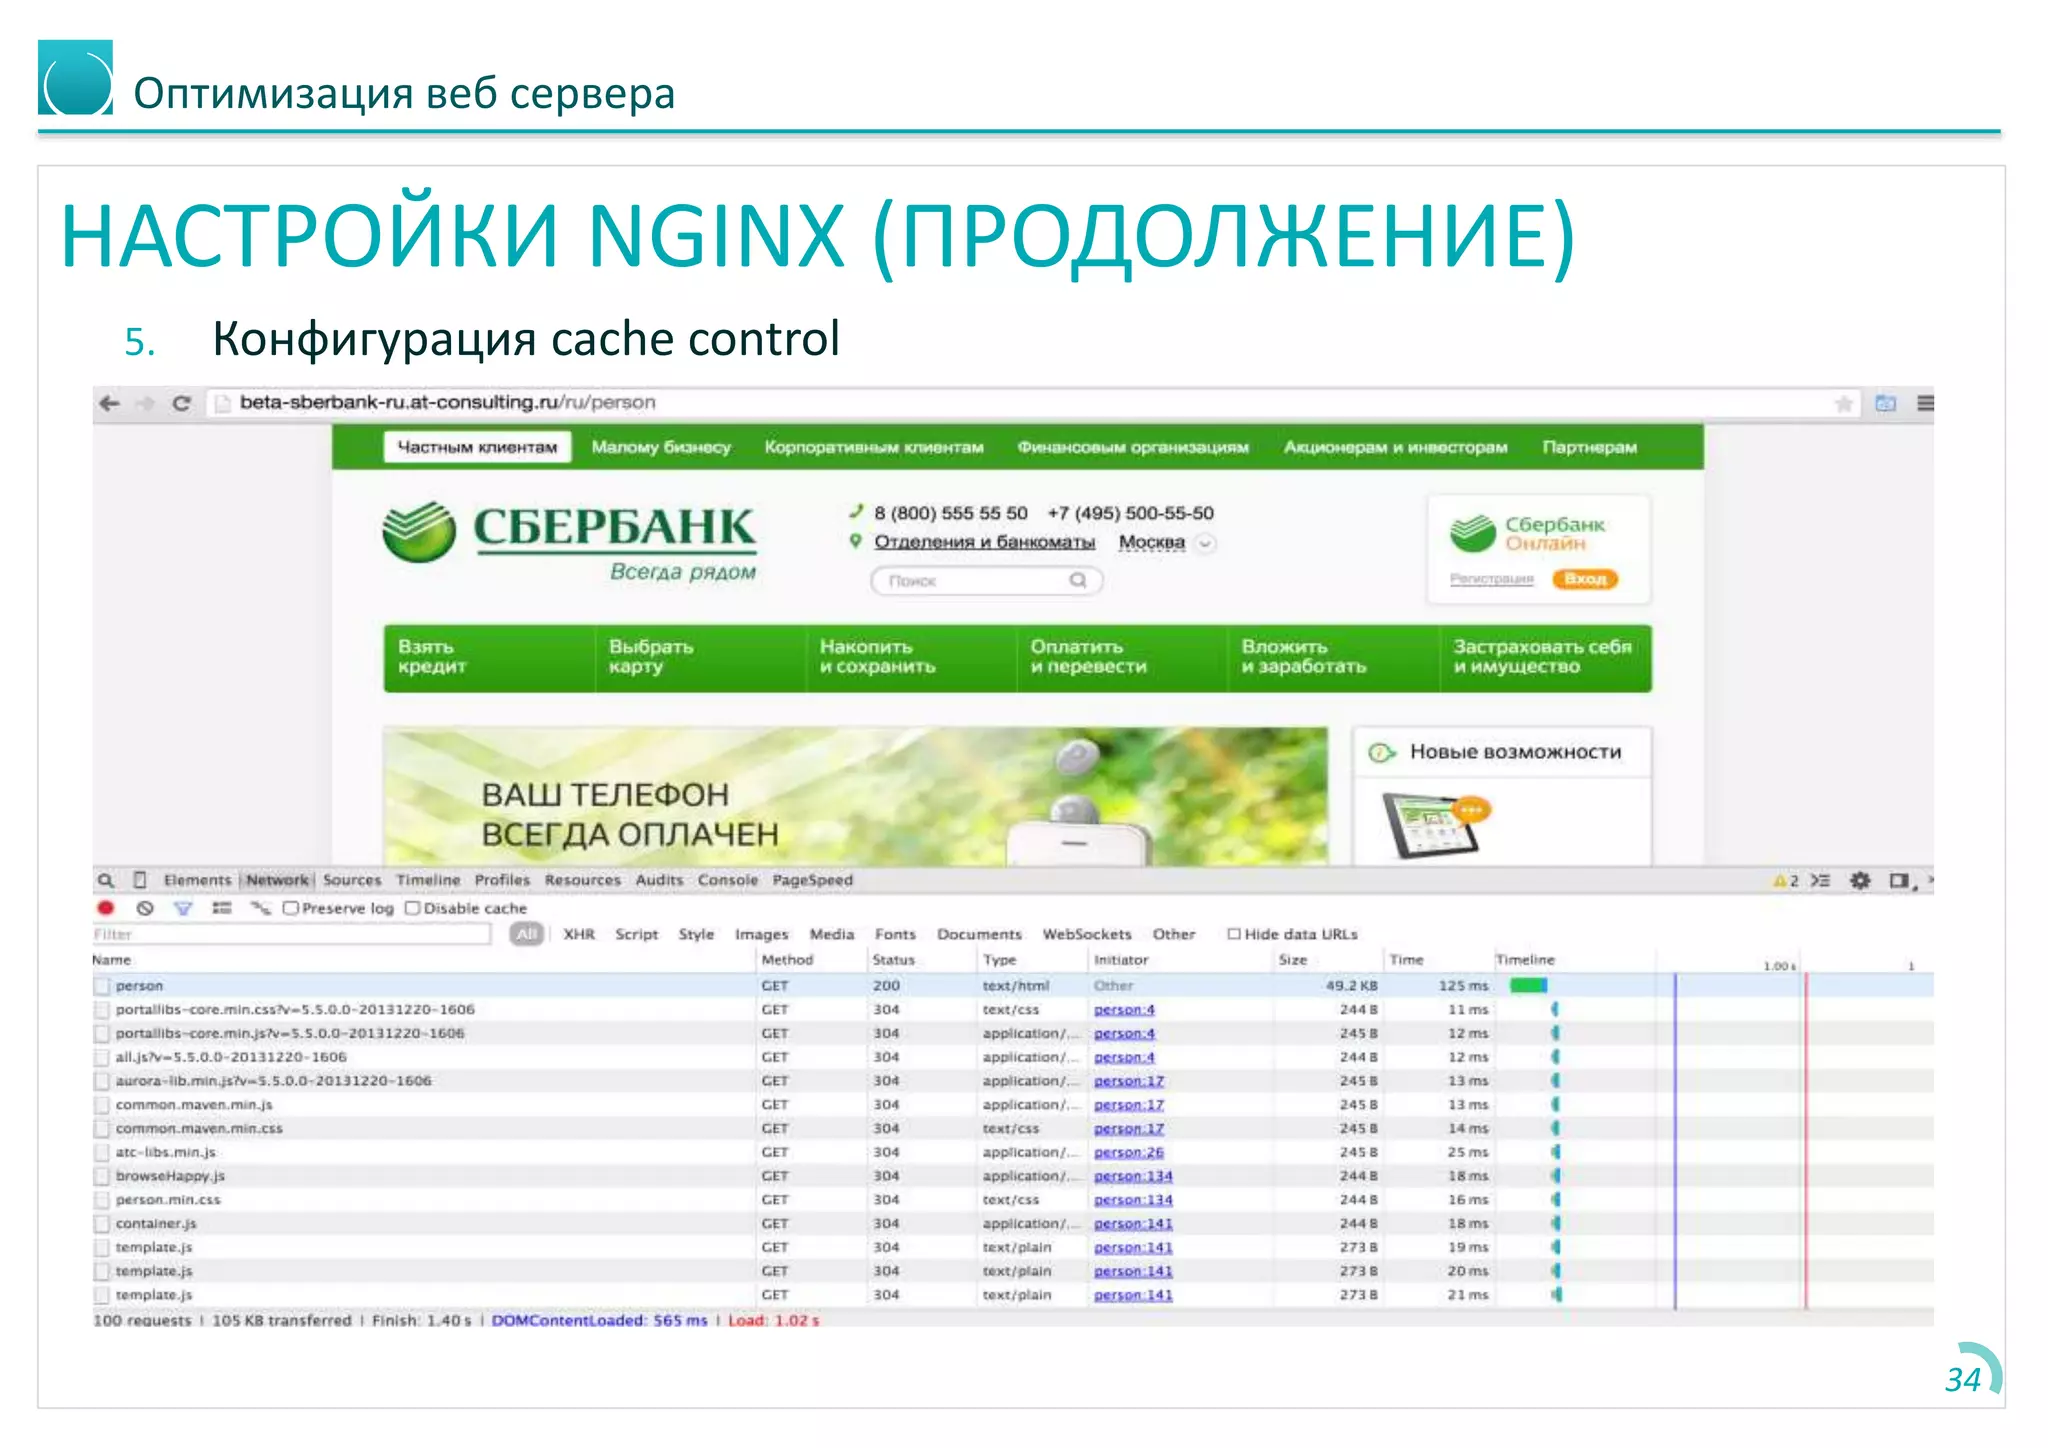This screenshot has height=1448, width=2048.
Task: Click the red record network log button
Action: [x=106, y=908]
